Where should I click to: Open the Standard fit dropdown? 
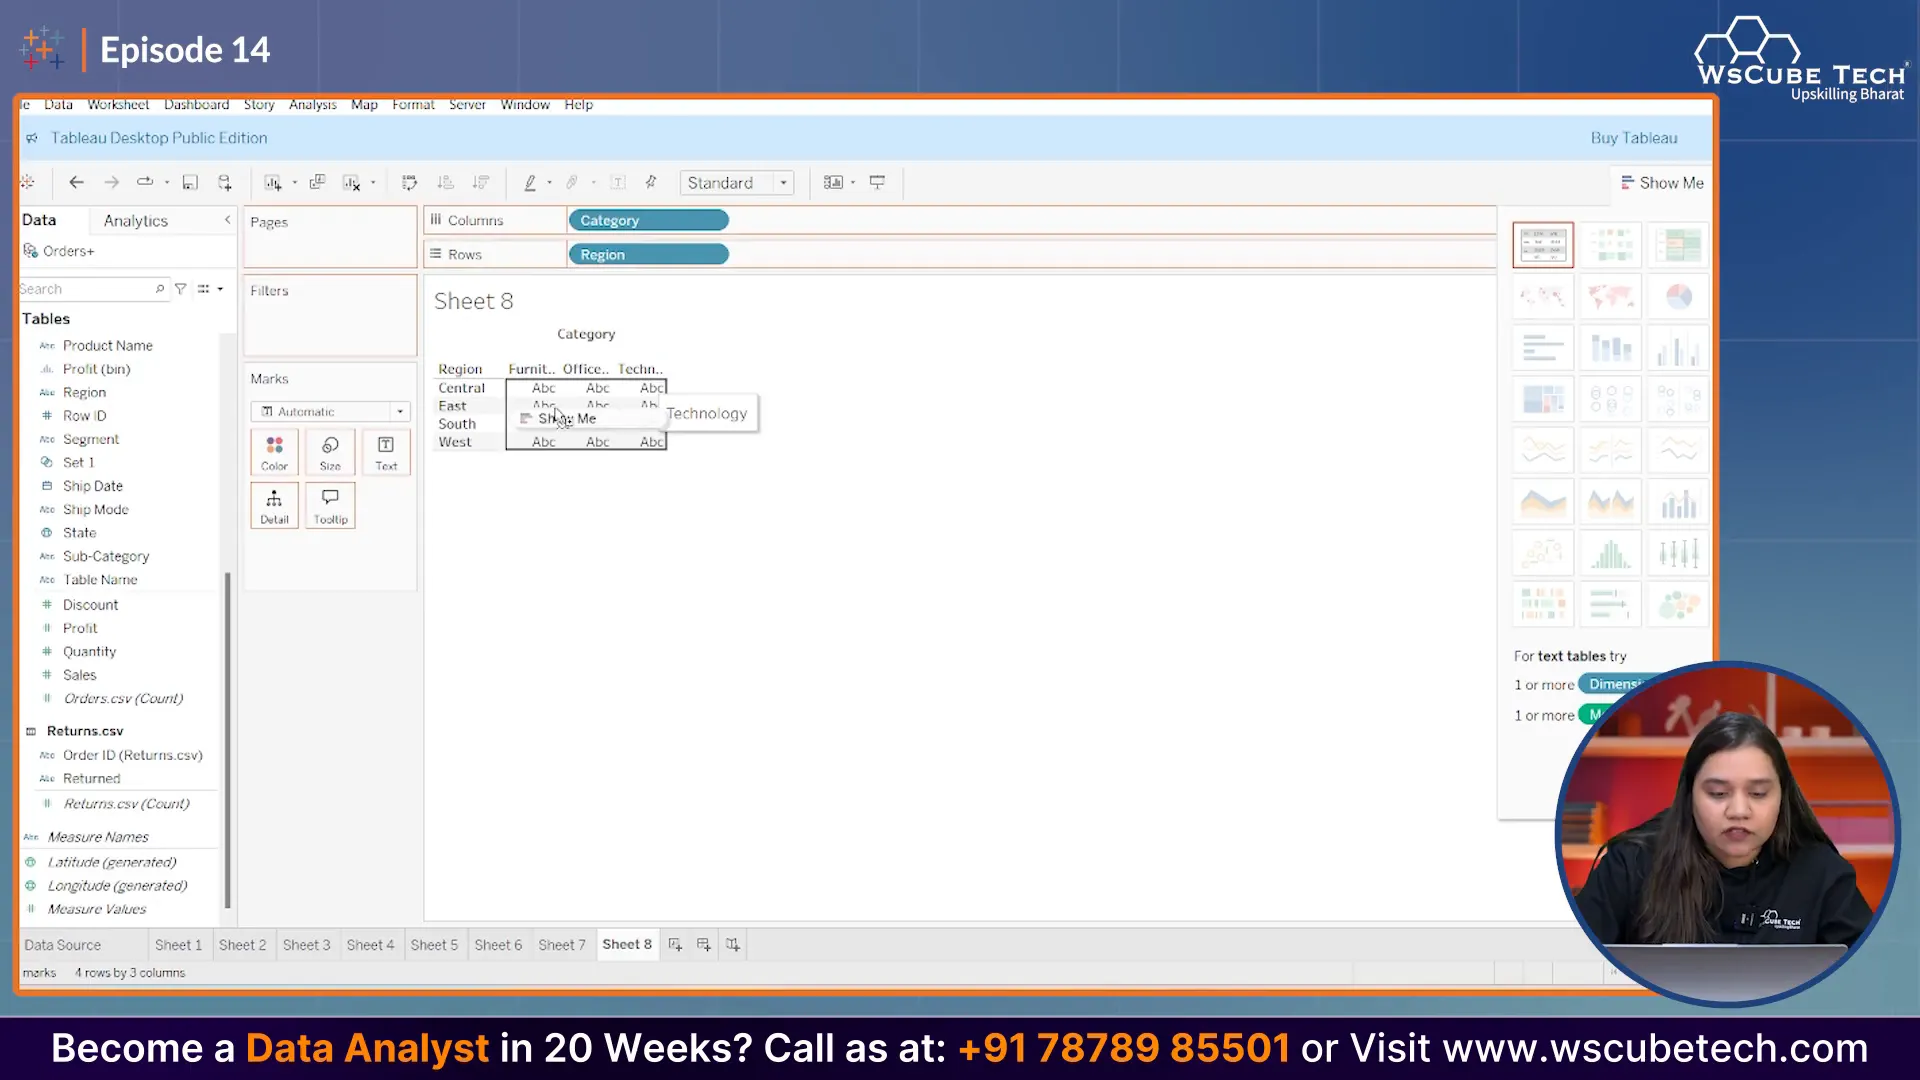737,183
